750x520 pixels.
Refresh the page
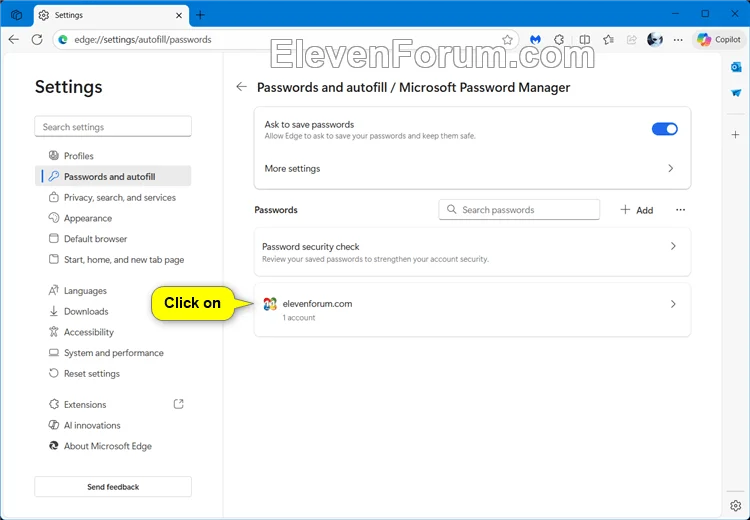37,40
